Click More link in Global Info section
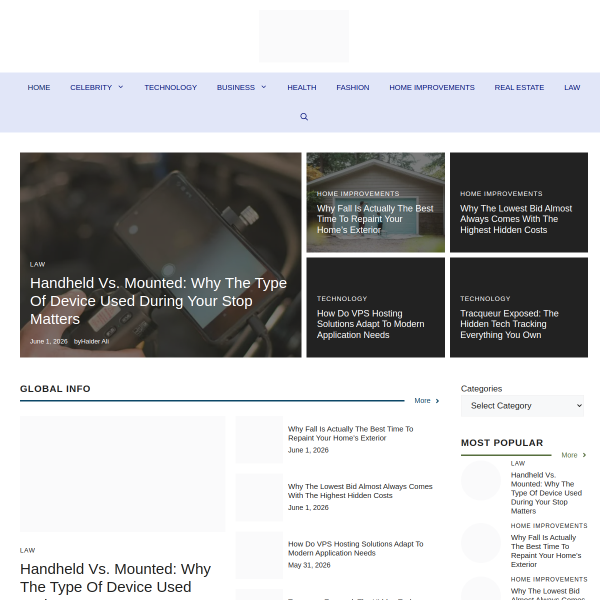 coord(422,401)
